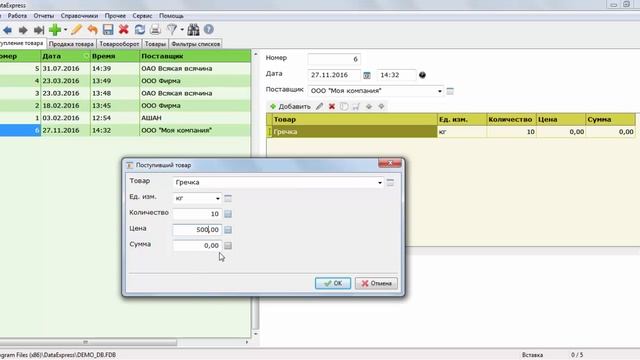Open the Отчеты menu
This screenshot has width=640, height=360.
pos(44,16)
